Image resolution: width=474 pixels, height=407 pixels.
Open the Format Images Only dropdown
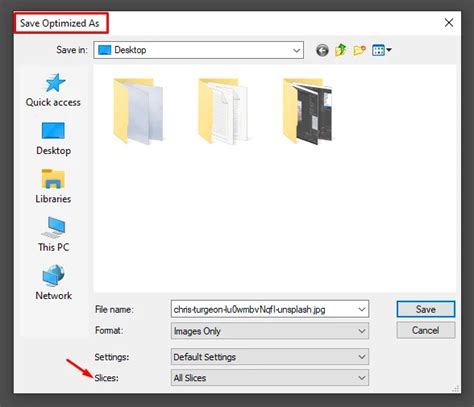270,331
